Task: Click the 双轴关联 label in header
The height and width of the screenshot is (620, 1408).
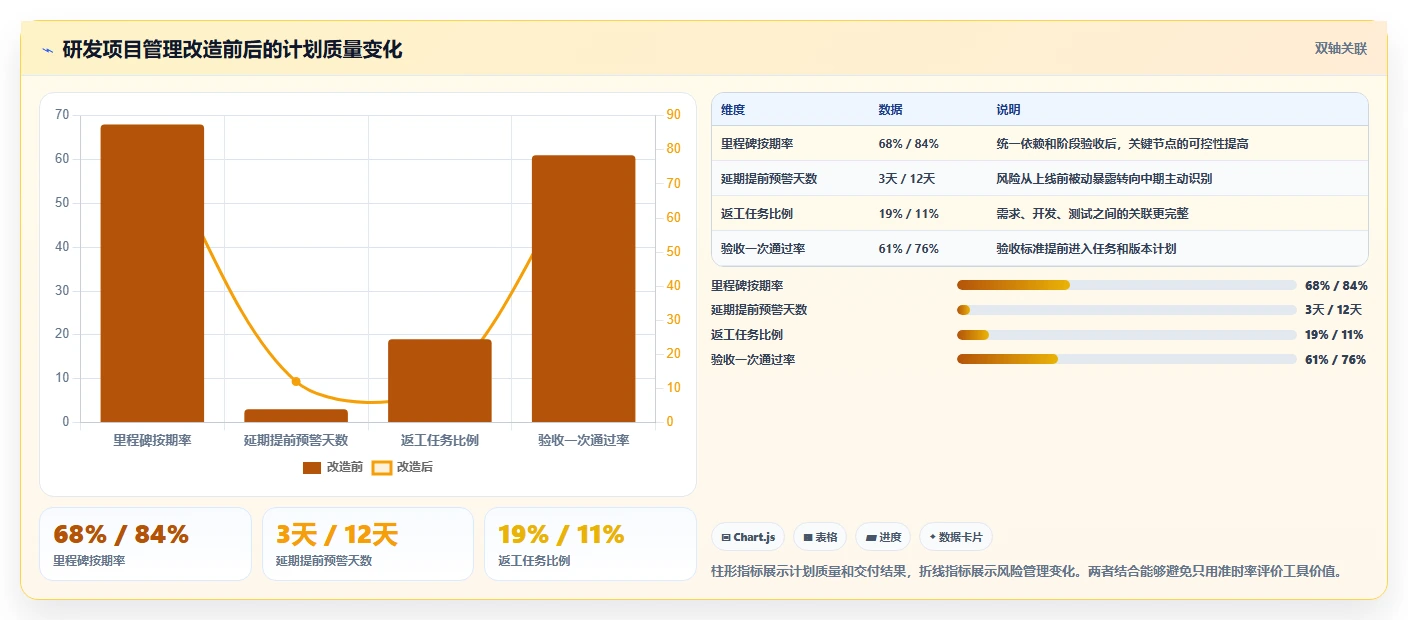Action: pyautogui.click(x=1340, y=48)
